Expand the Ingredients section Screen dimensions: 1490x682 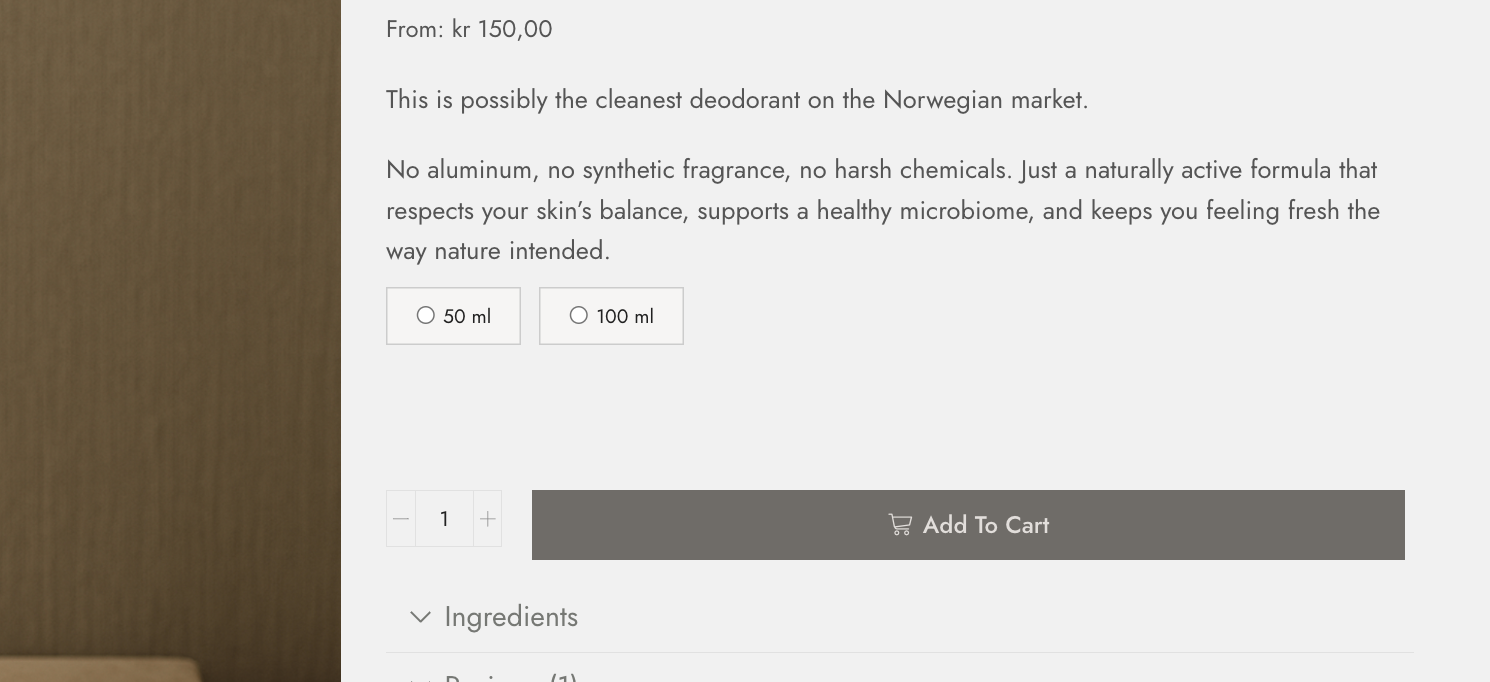[511, 617]
